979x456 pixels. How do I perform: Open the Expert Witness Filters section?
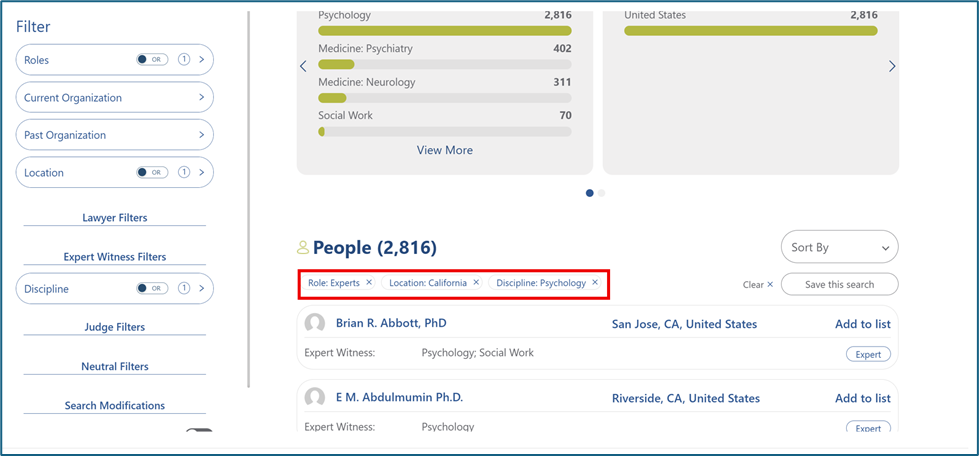point(115,257)
